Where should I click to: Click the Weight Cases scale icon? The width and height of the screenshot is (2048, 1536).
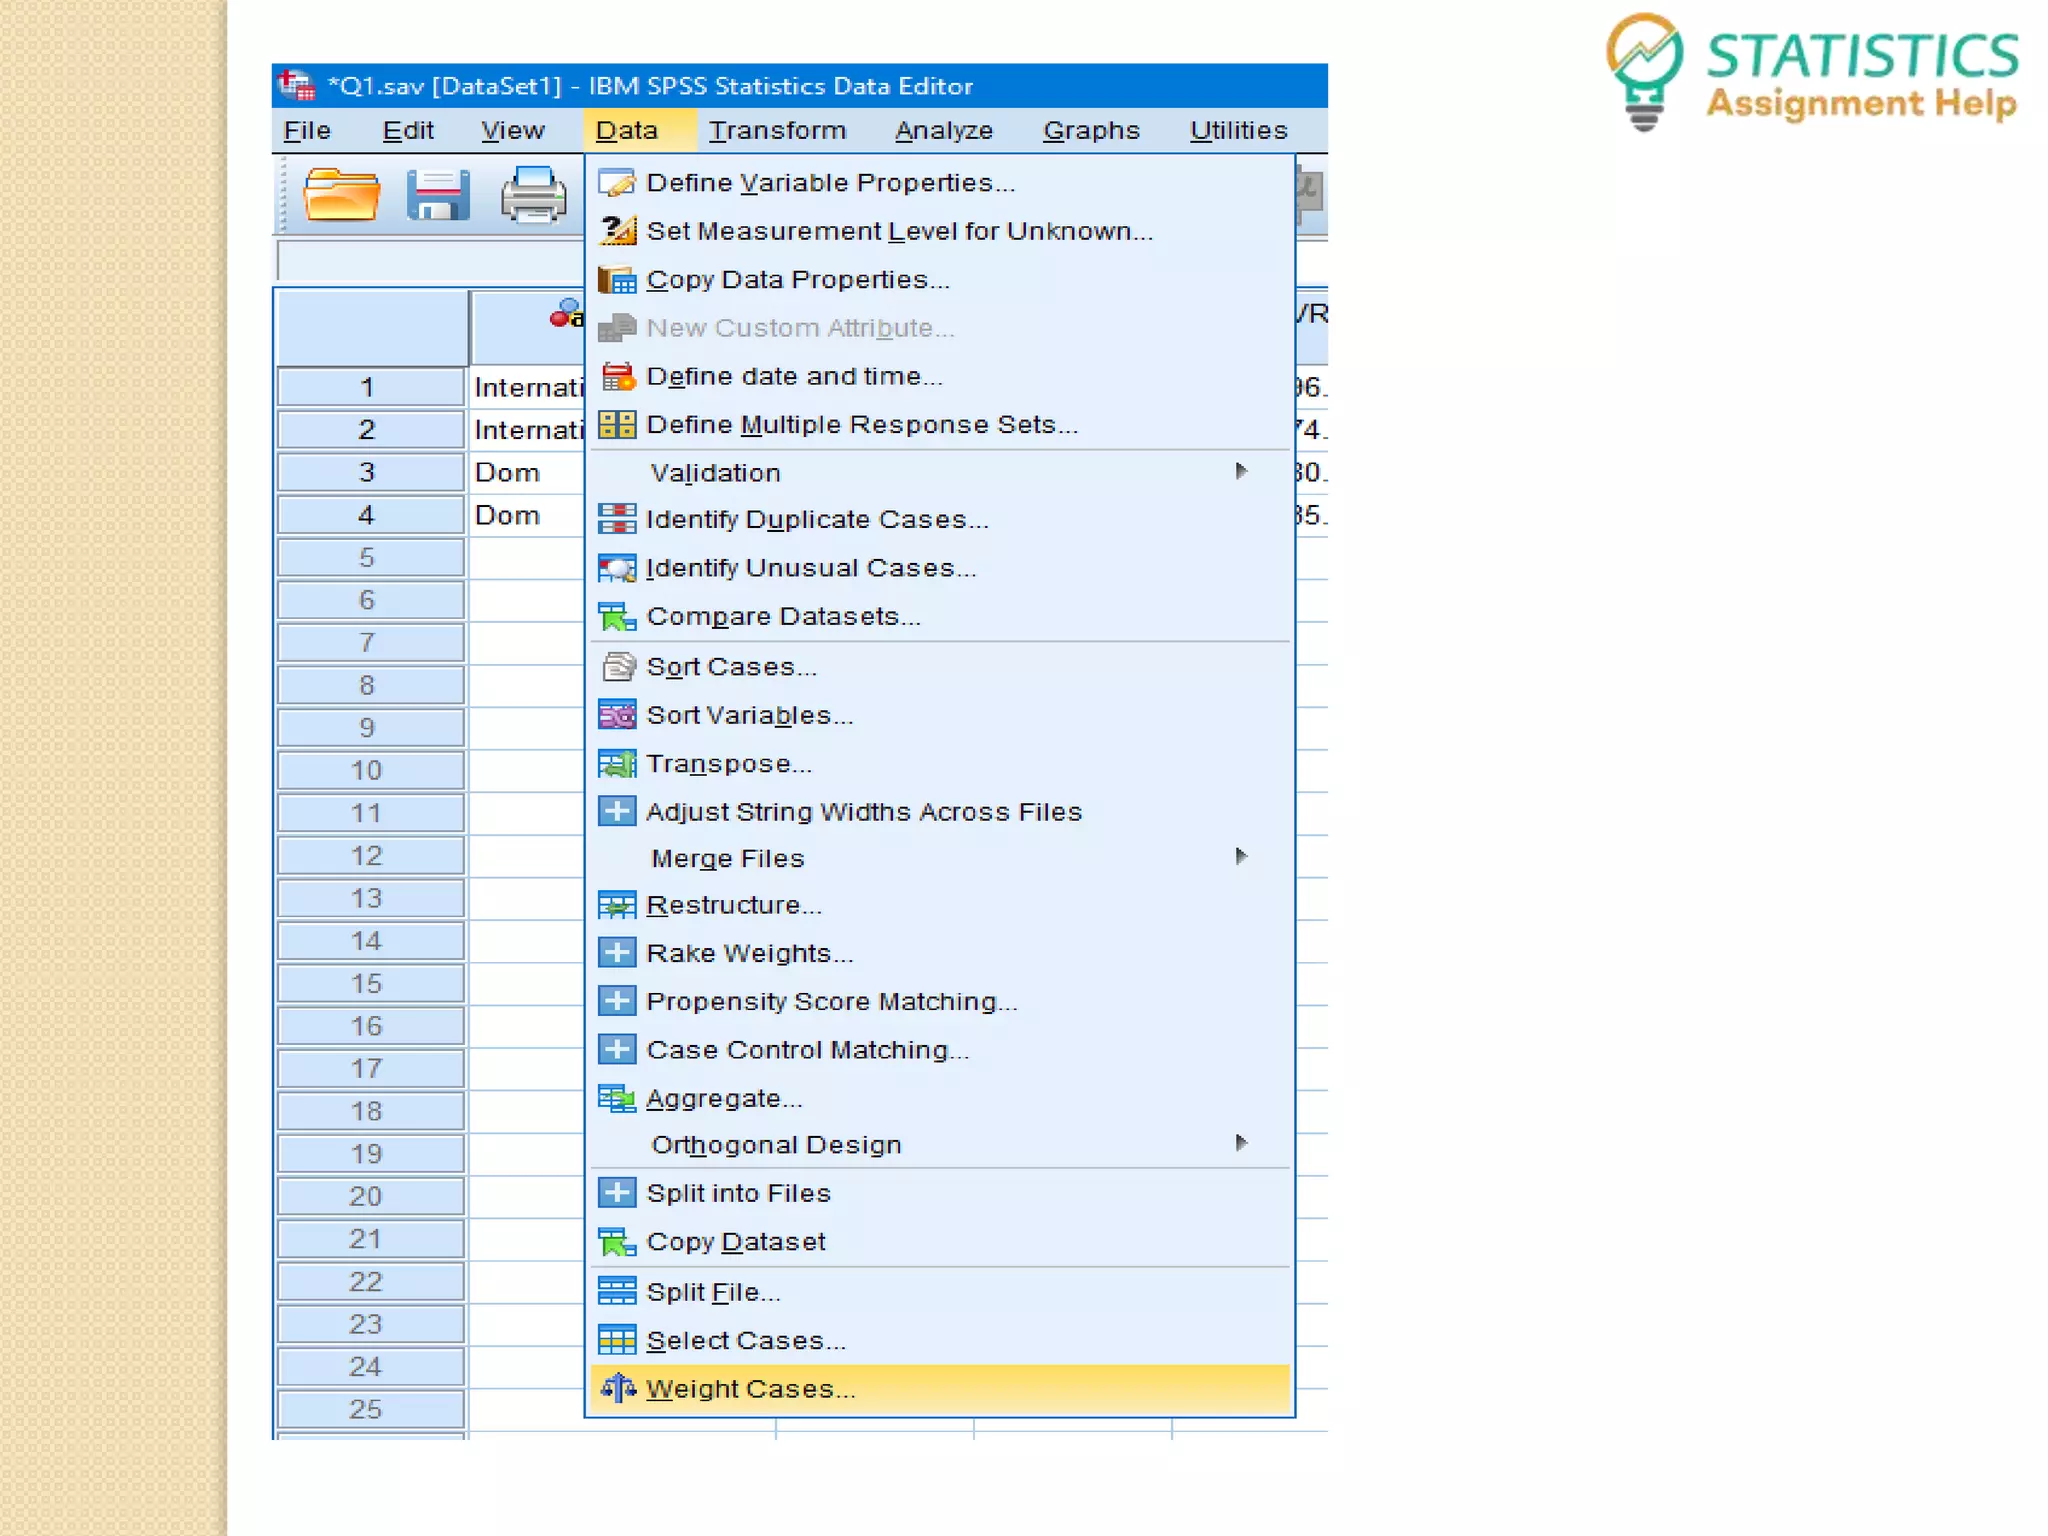(x=617, y=1388)
